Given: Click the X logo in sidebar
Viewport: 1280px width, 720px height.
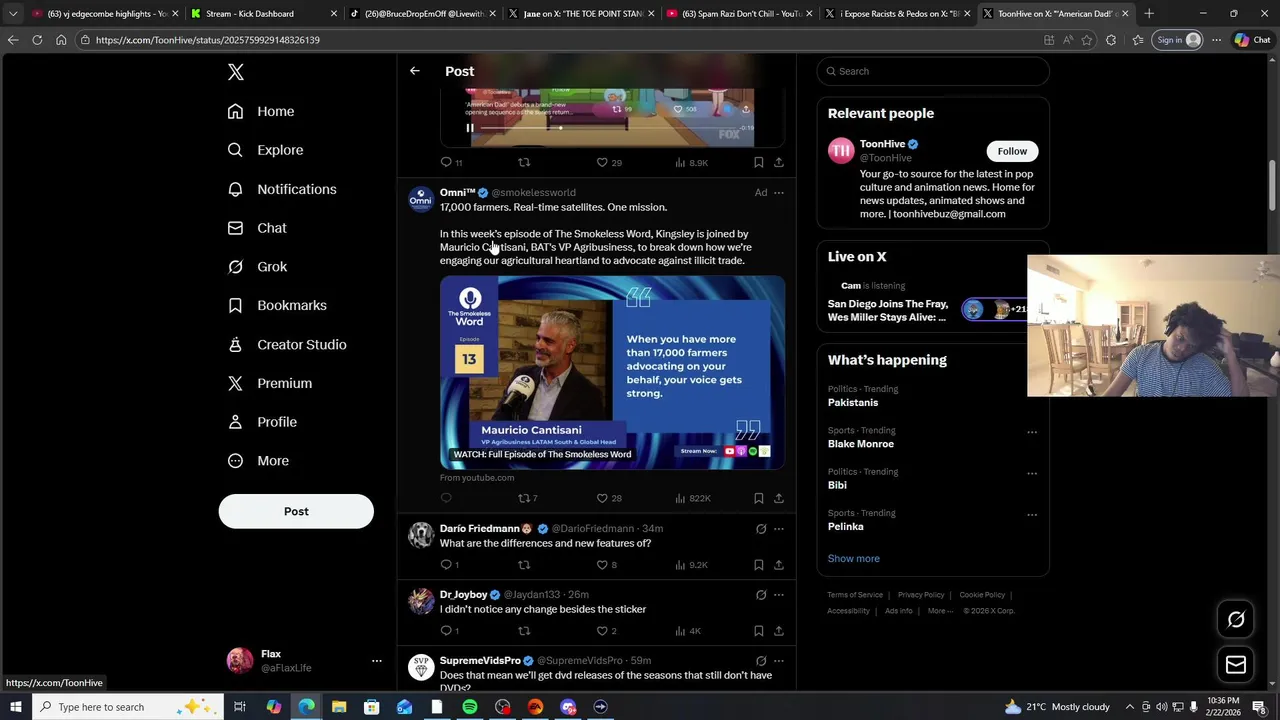Looking at the screenshot, I should pyautogui.click(x=236, y=72).
